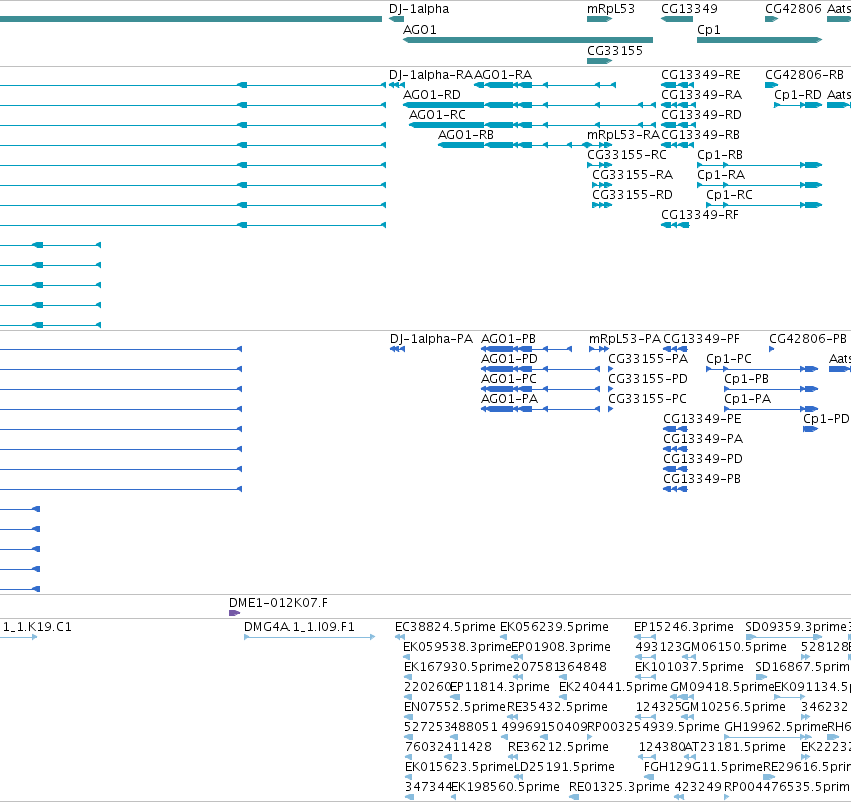Select the AGO1-RC transcript label
The height and width of the screenshot is (802, 851).
point(437,115)
